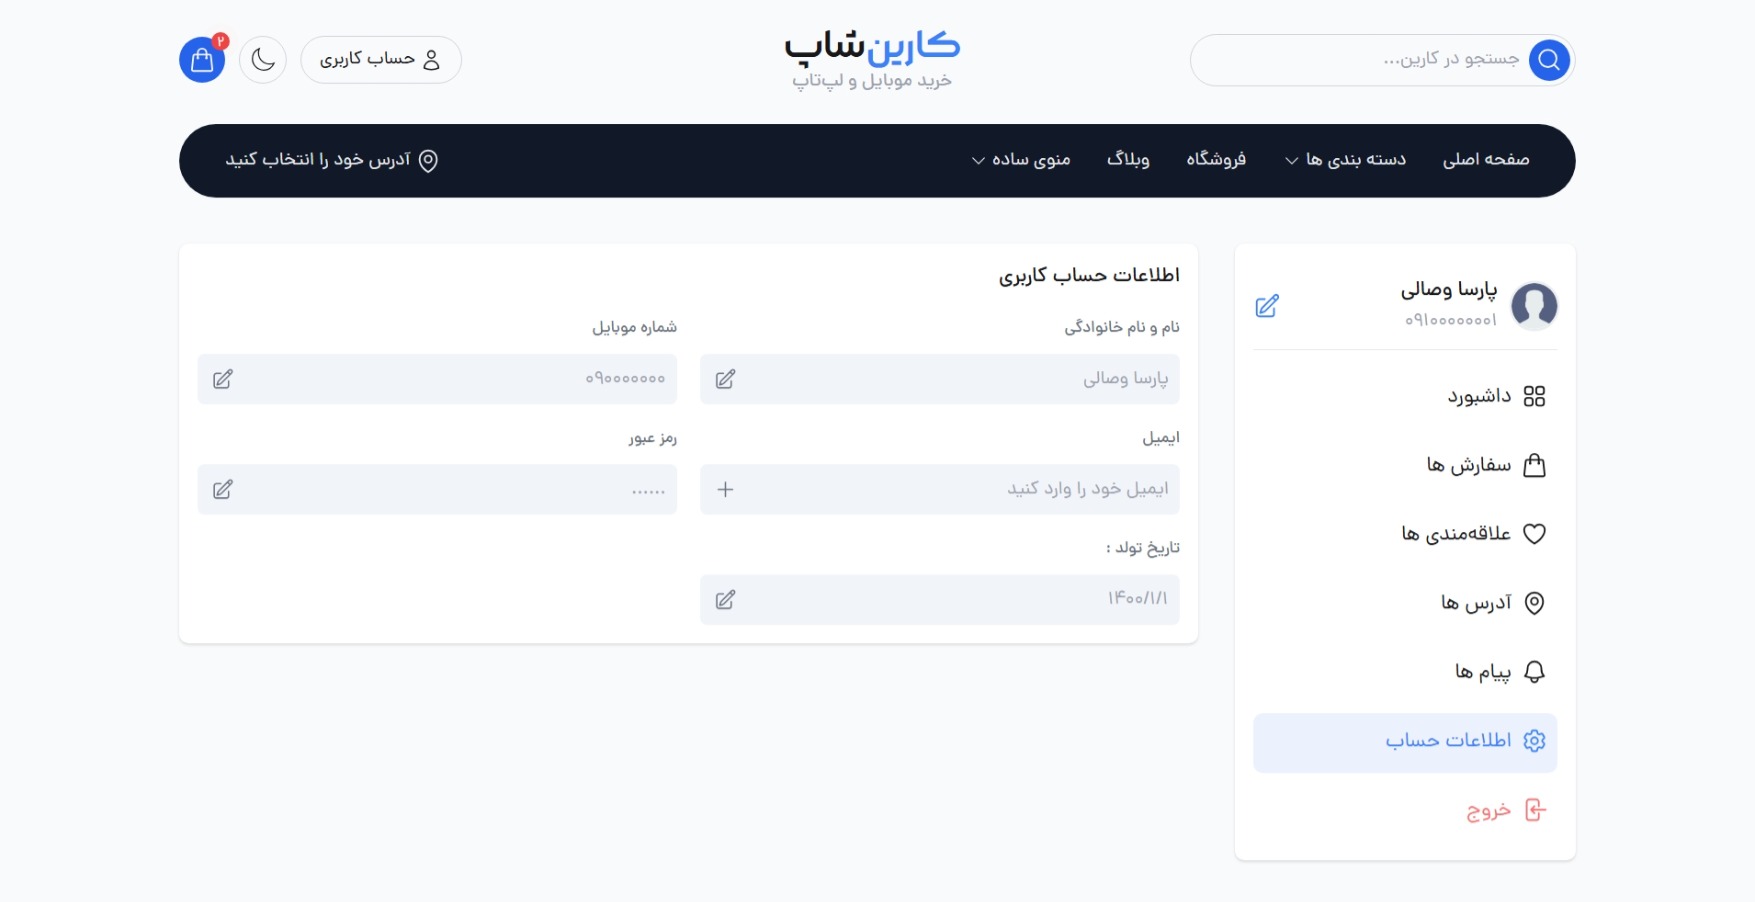Click the blue search magnifier button
The height and width of the screenshot is (902, 1755).
1549,60
